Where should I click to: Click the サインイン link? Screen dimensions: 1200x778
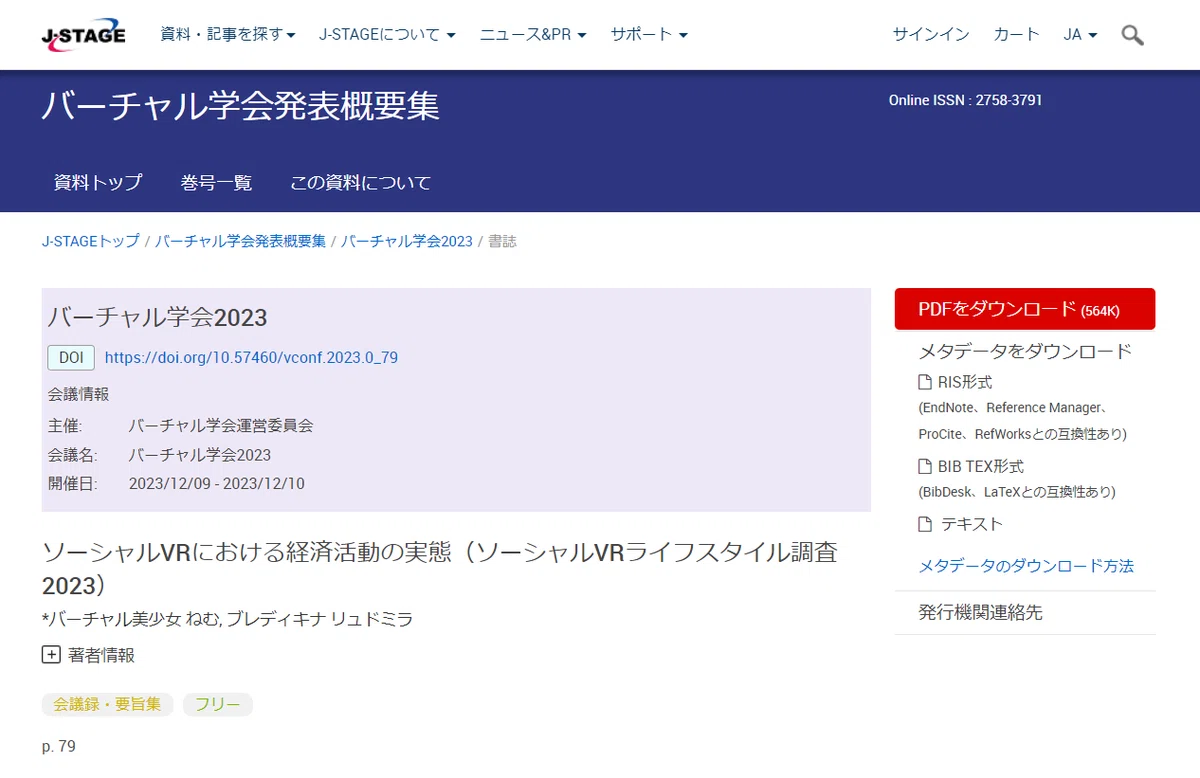(931, 35)
